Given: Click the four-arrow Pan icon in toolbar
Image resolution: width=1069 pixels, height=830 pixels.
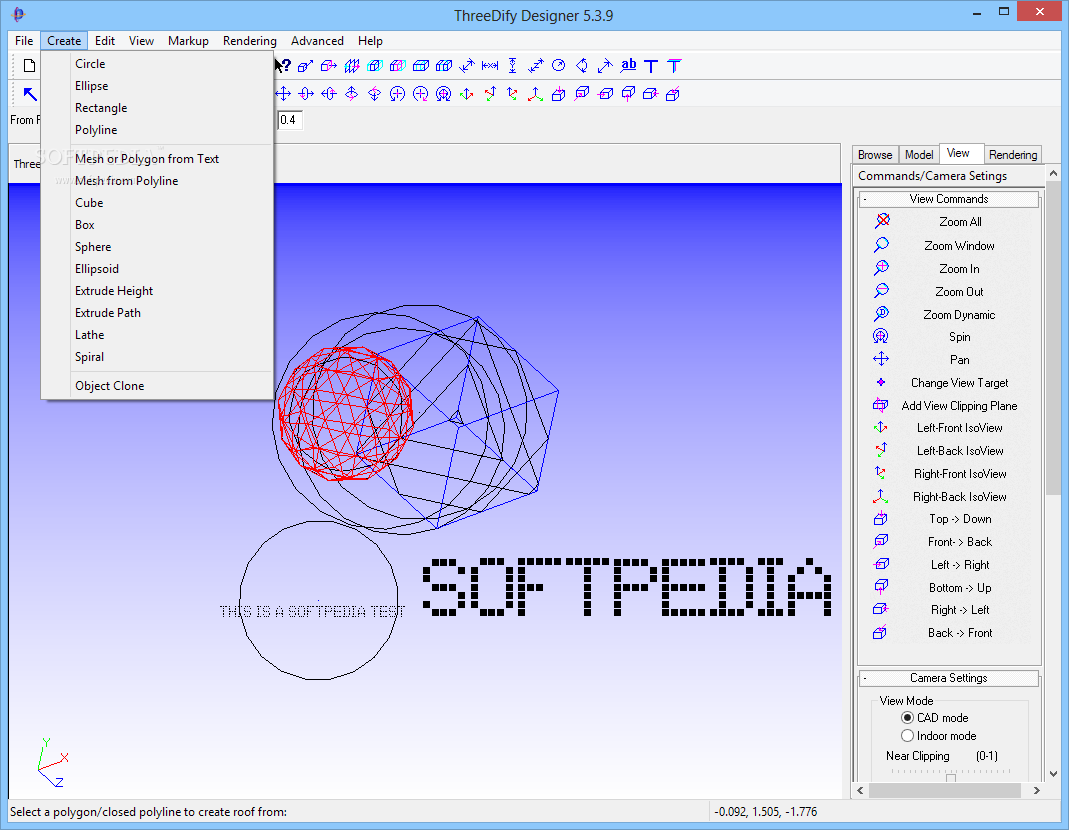Looking at the screenshot, I should (284, 94).
